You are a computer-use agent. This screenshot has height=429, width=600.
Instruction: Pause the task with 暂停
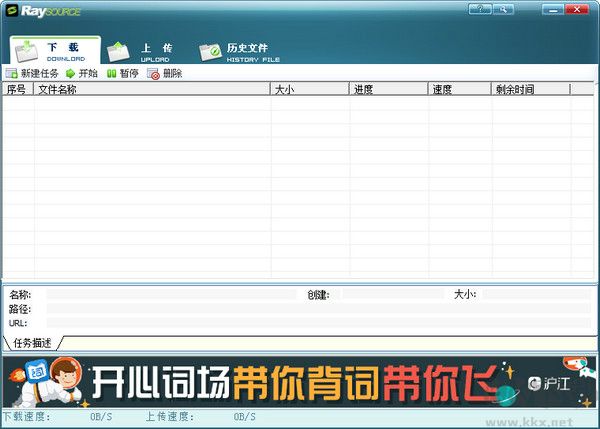coord(122,73)
